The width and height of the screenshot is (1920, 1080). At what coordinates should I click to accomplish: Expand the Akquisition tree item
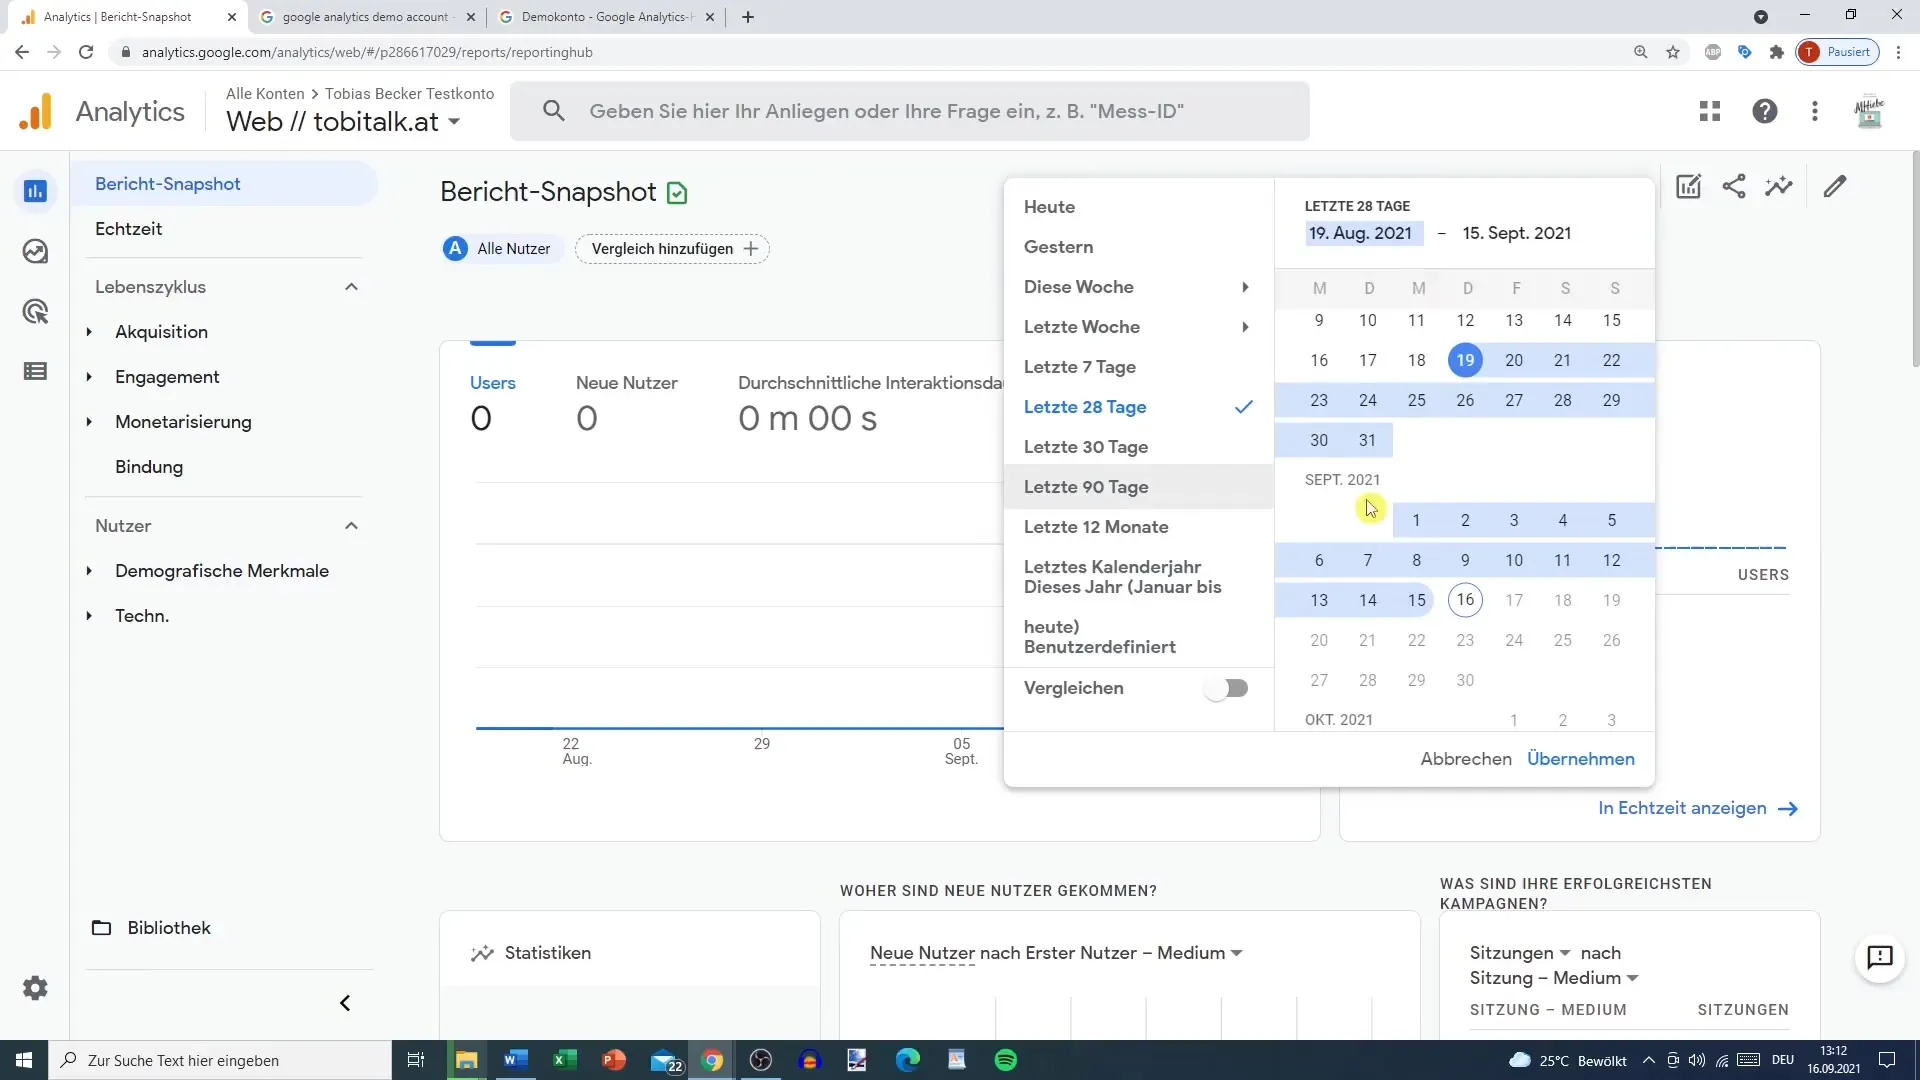89,332
